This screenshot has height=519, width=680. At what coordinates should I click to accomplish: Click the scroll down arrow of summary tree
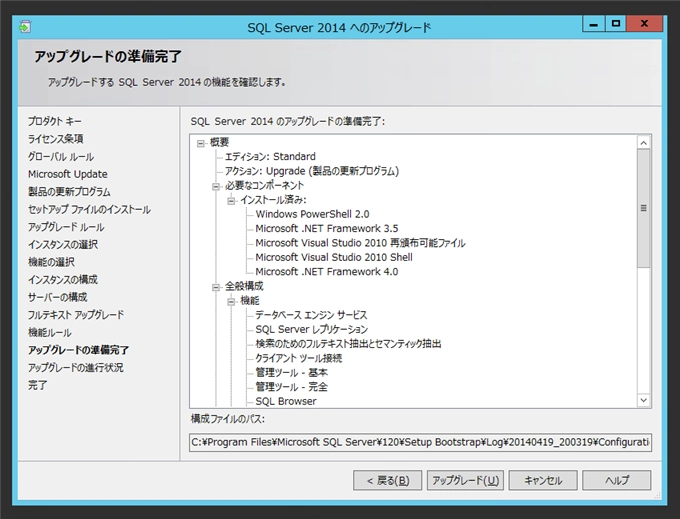644,400
